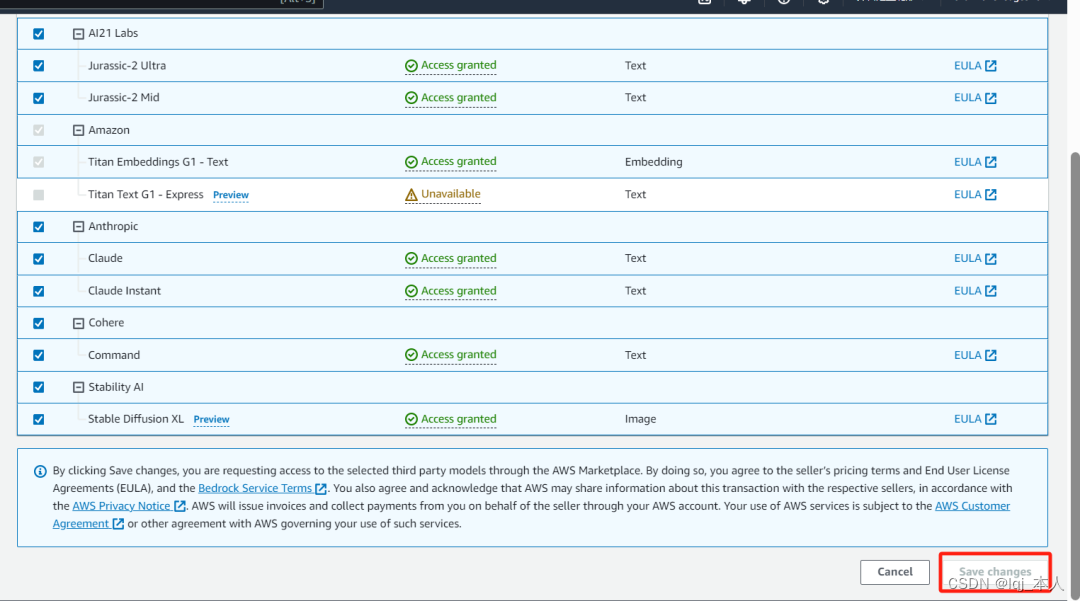Collapse the AI21 Labs group
This screenshot has height=601, width=1080.
coord(79,34)
